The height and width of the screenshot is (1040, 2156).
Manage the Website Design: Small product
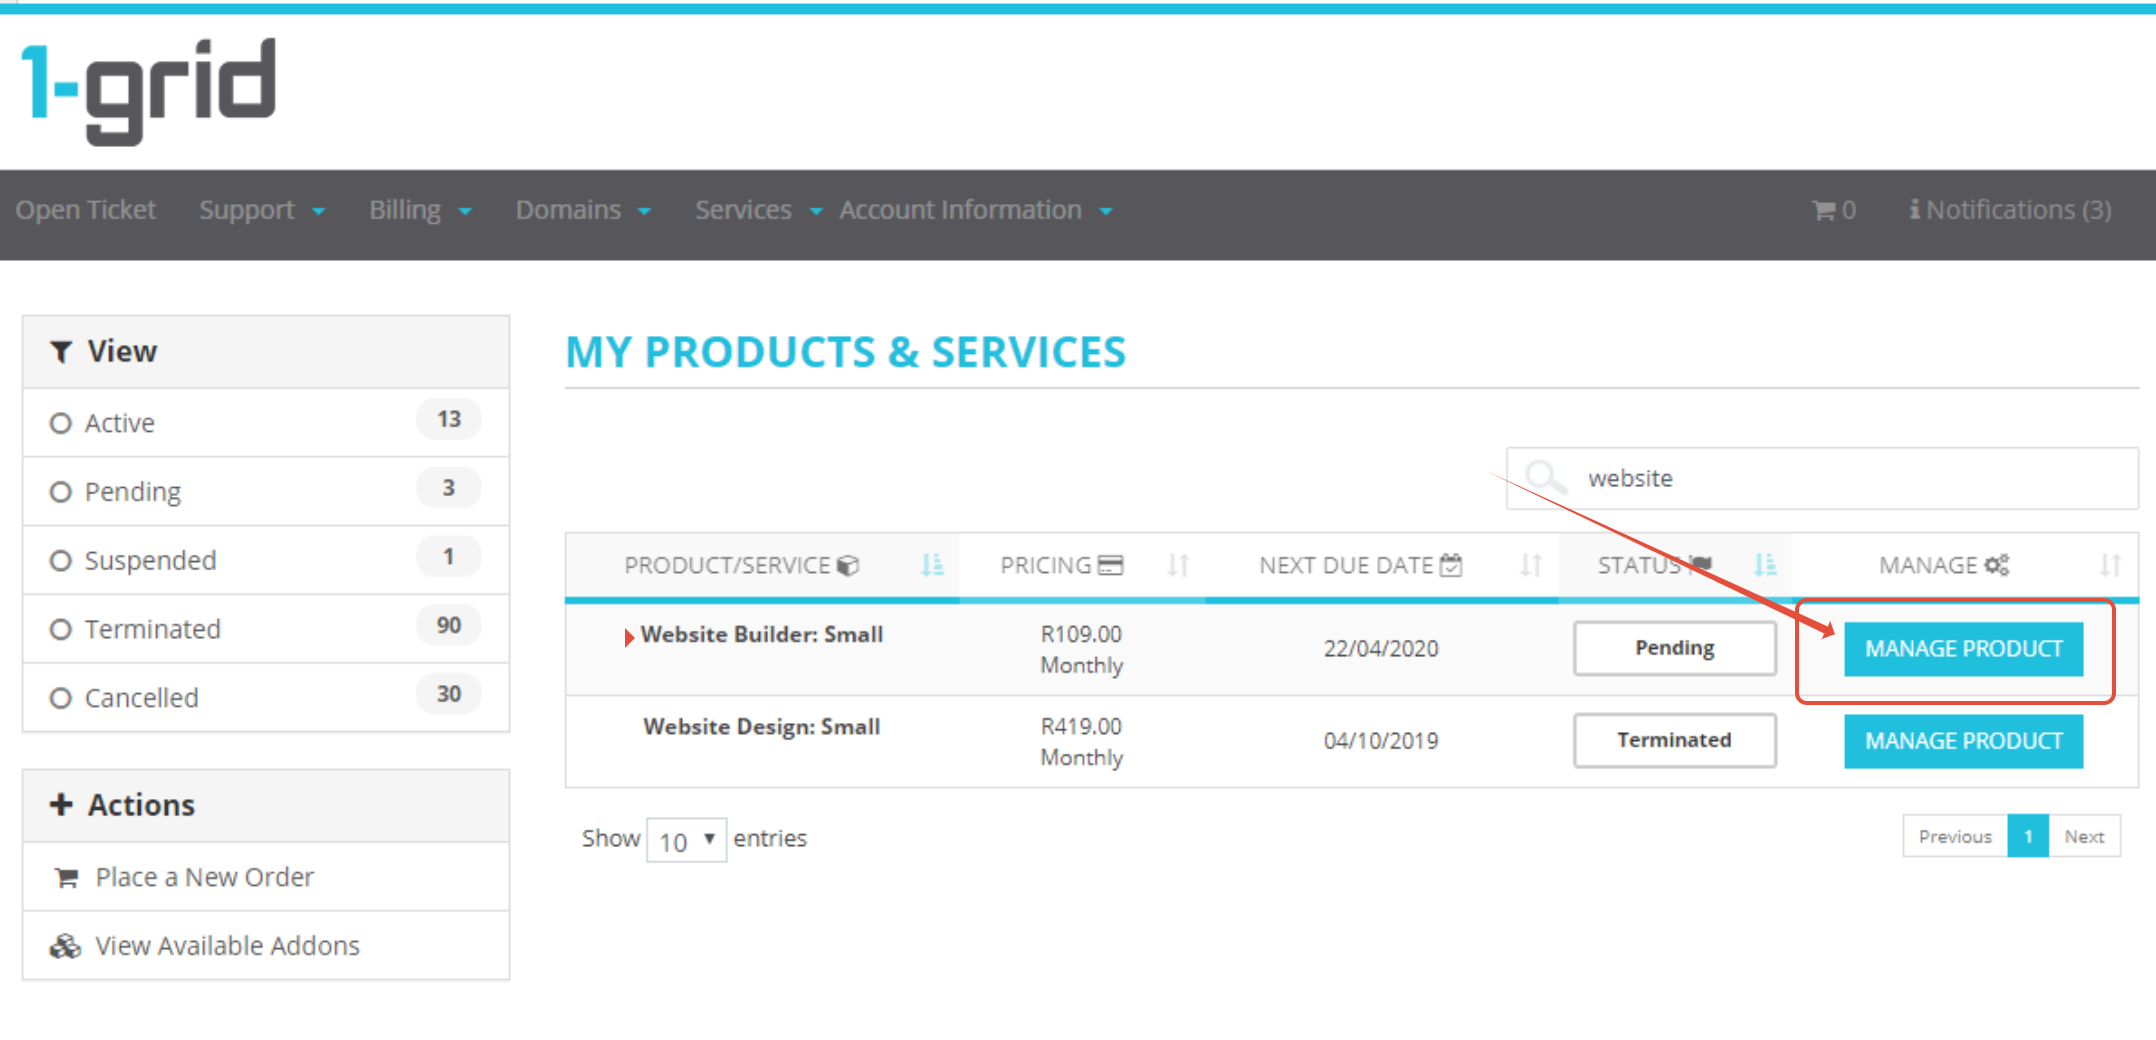(1963, 741)
